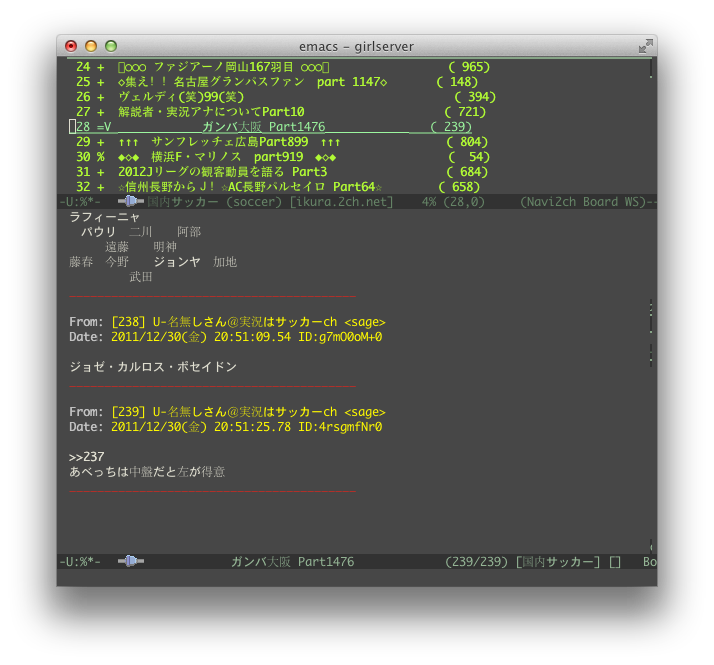This screenshot has height=665, width=714.
Task: Click the response count ( 394)
Action: pyautogui.click(x=475, y=97)
